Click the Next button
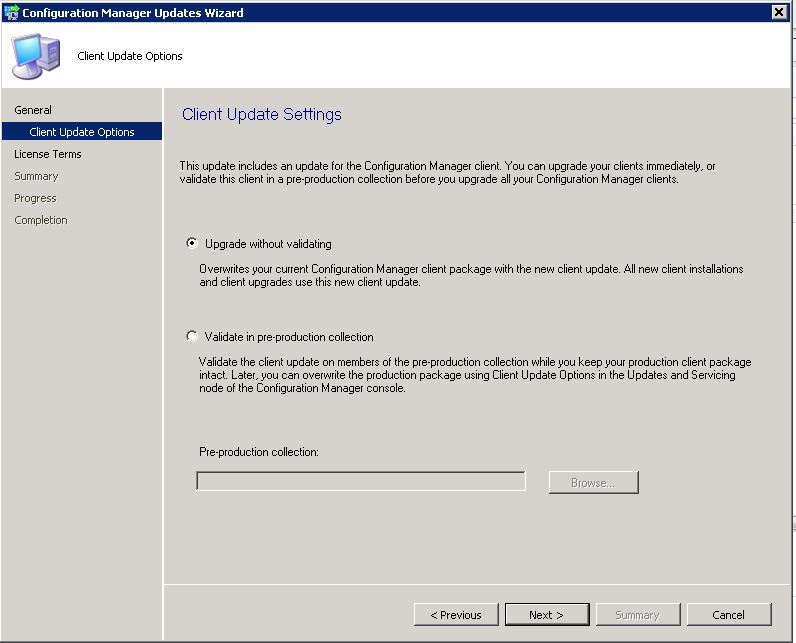This screenshot has width=796, height=643. pos(547,615)
